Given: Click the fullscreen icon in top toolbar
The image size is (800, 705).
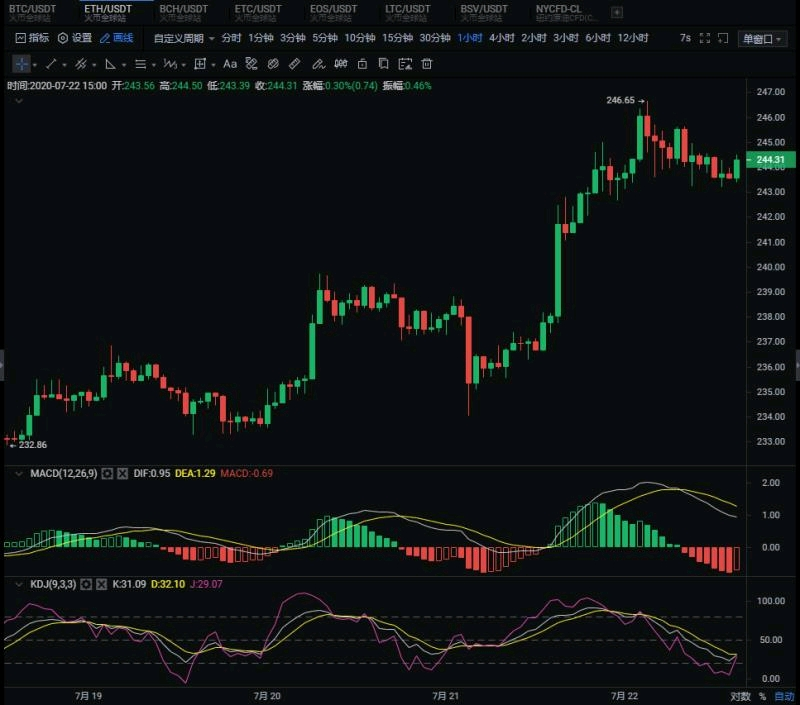Looking at the screenshot, I should 705,38.
